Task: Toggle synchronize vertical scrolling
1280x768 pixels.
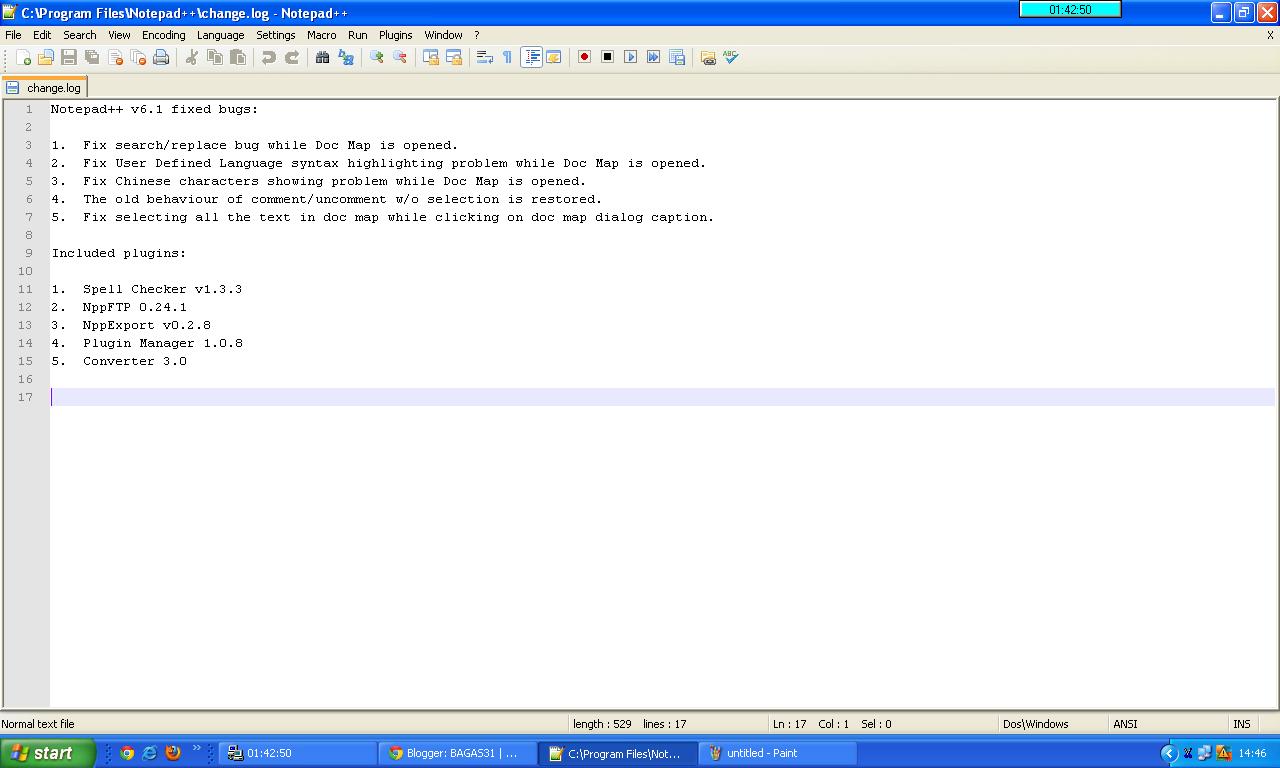Action: tap(431, 57)
